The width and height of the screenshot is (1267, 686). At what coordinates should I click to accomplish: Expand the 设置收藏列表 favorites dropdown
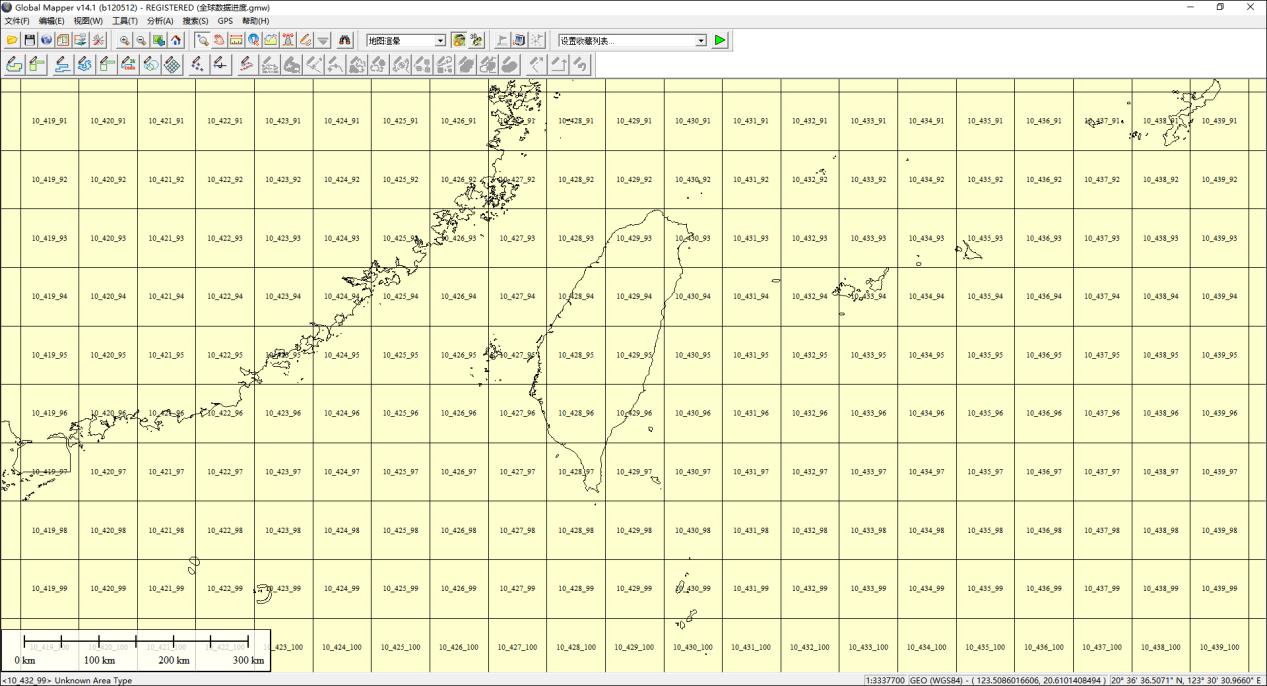700,41
